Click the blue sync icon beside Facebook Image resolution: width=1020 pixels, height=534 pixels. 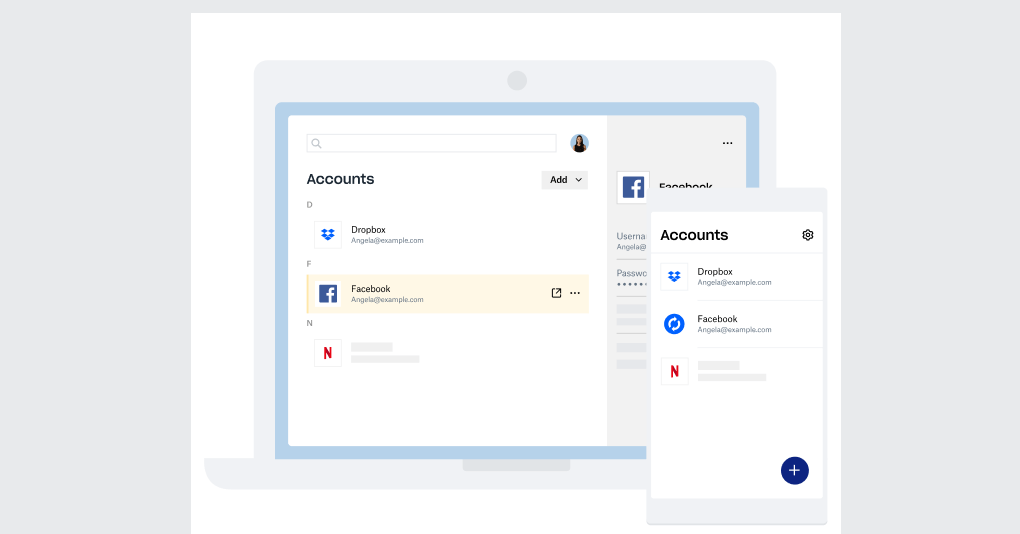674,324
